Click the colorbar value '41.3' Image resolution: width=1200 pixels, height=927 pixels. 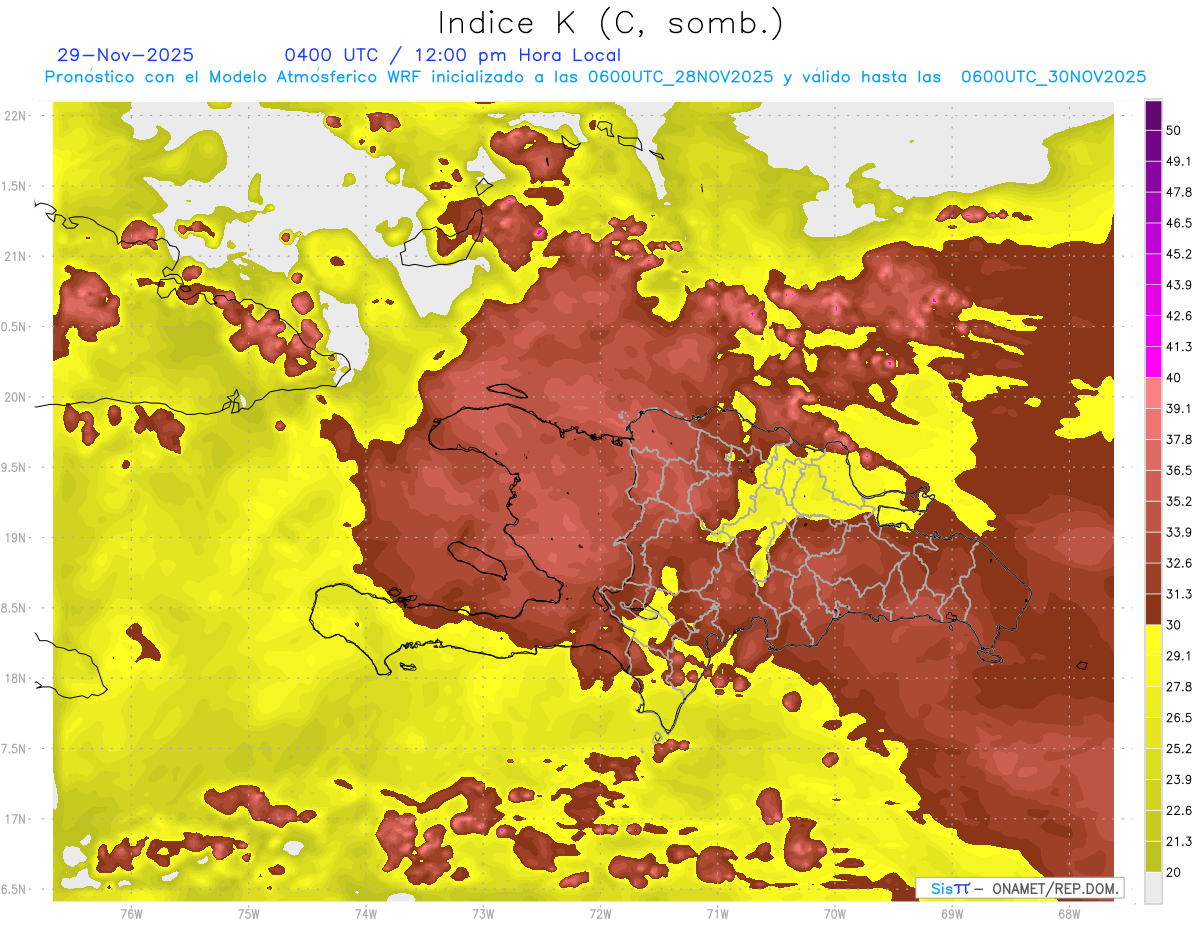click(1179, 347)
